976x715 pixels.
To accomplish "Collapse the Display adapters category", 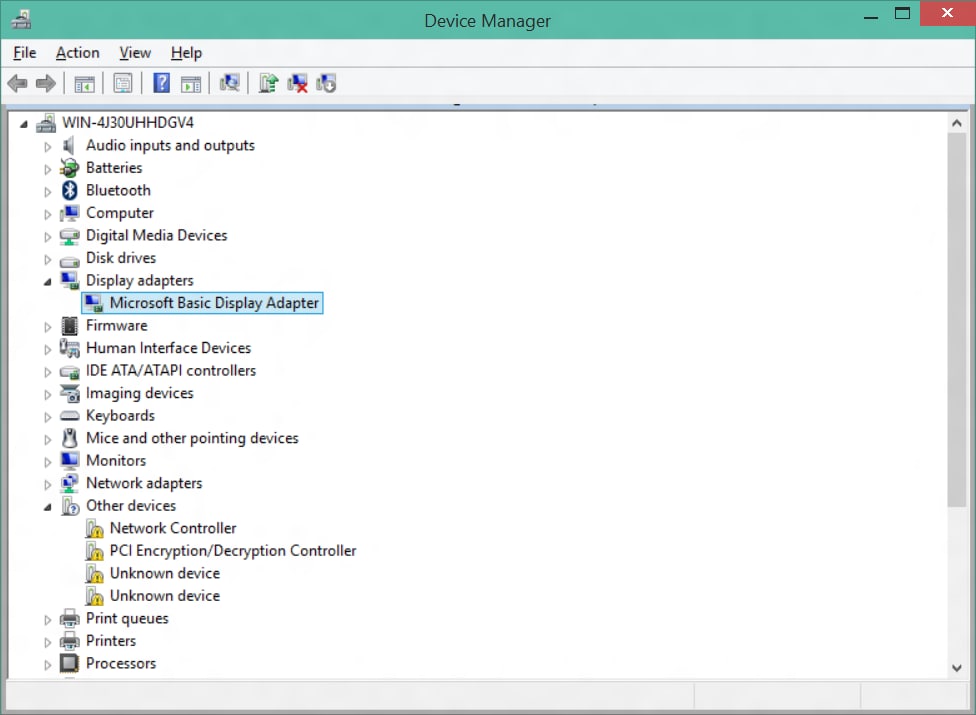I will (x=47, y=282).
